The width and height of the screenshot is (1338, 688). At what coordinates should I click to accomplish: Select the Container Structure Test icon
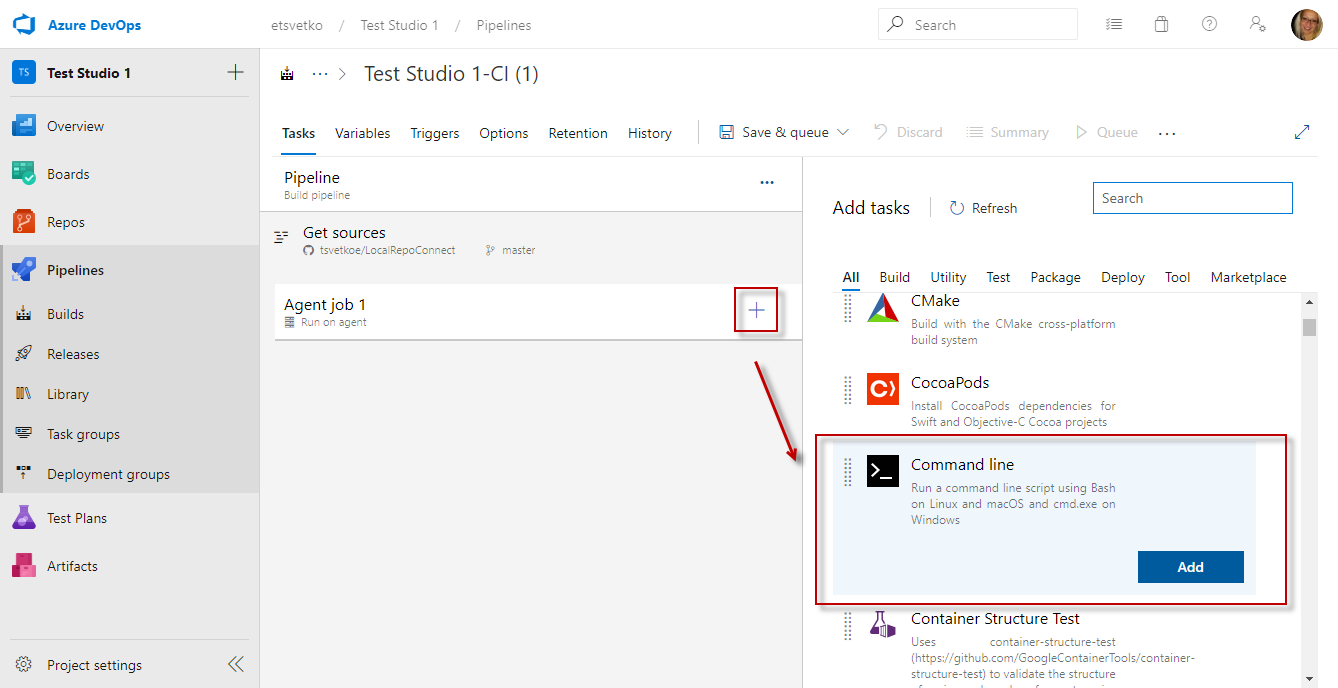point(883,625)
